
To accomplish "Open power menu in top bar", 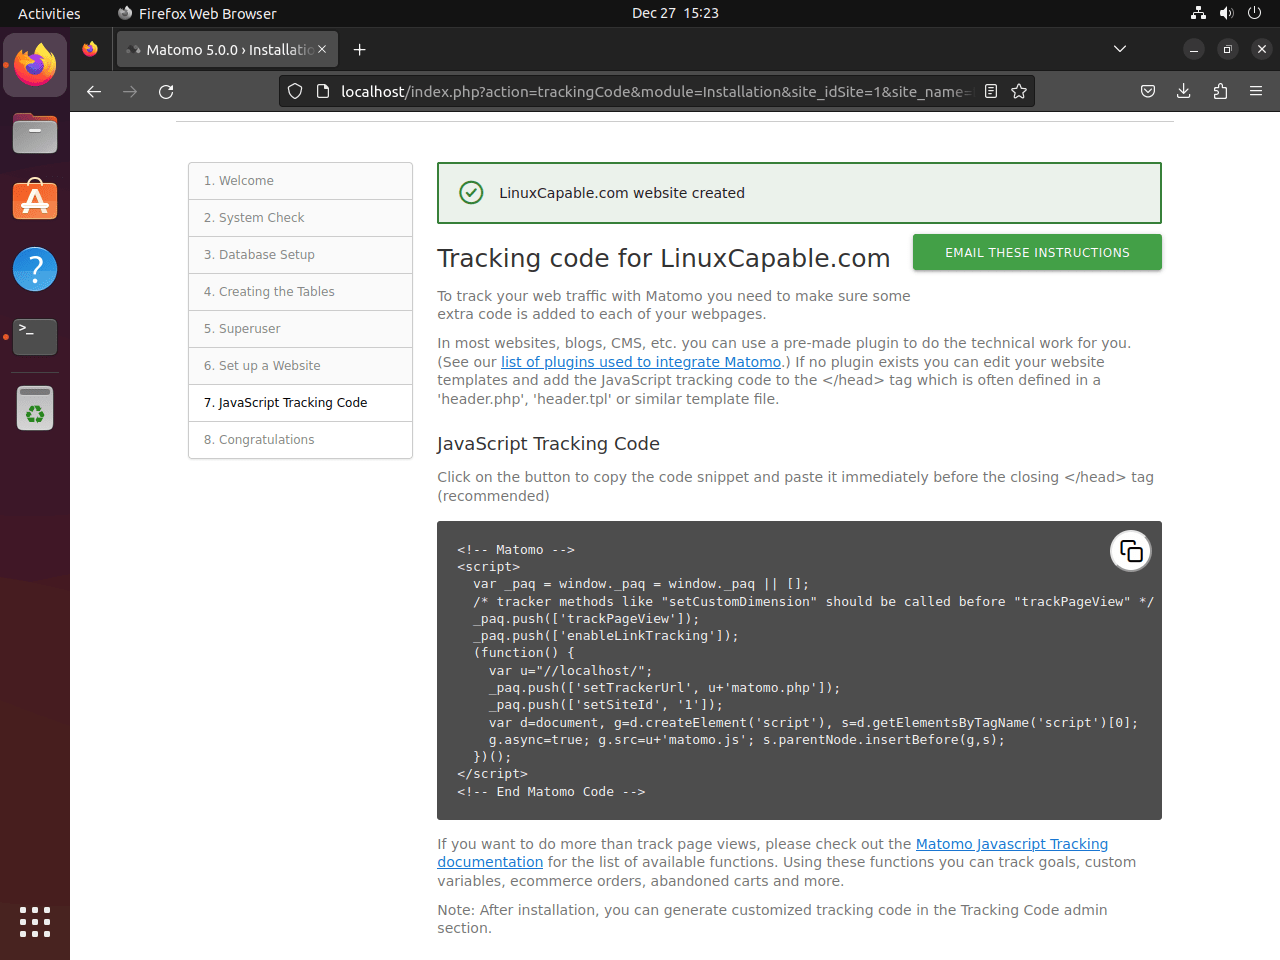I will (x=1254, y=13).
